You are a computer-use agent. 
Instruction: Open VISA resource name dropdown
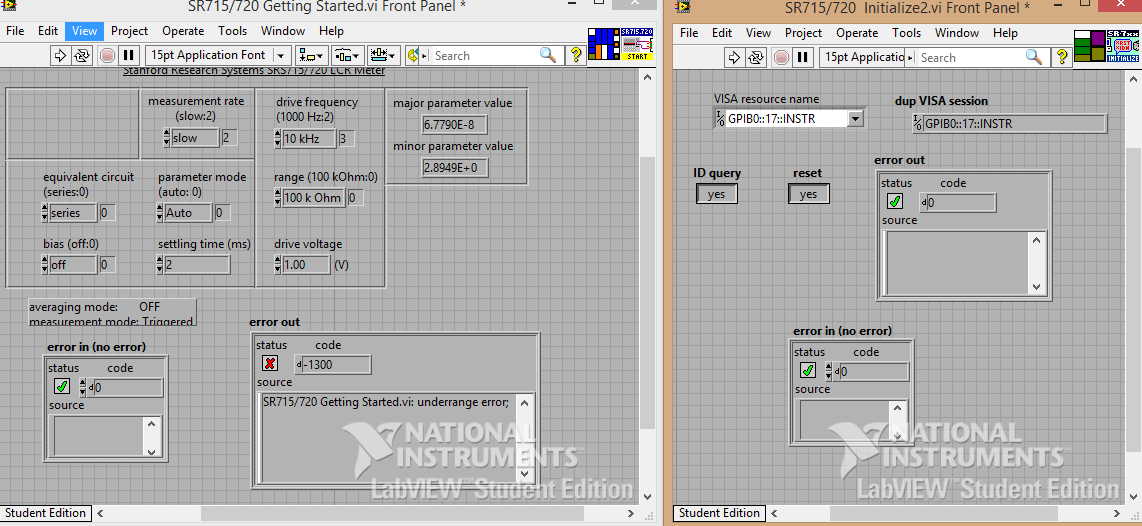pyautogui.click(x=856, y=118)
